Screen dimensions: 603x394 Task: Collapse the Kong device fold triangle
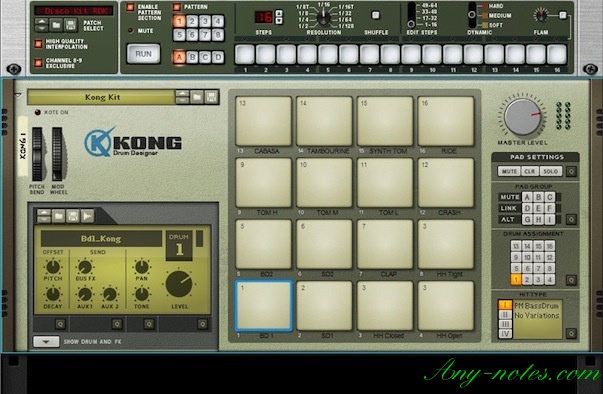tap(18, 95)
